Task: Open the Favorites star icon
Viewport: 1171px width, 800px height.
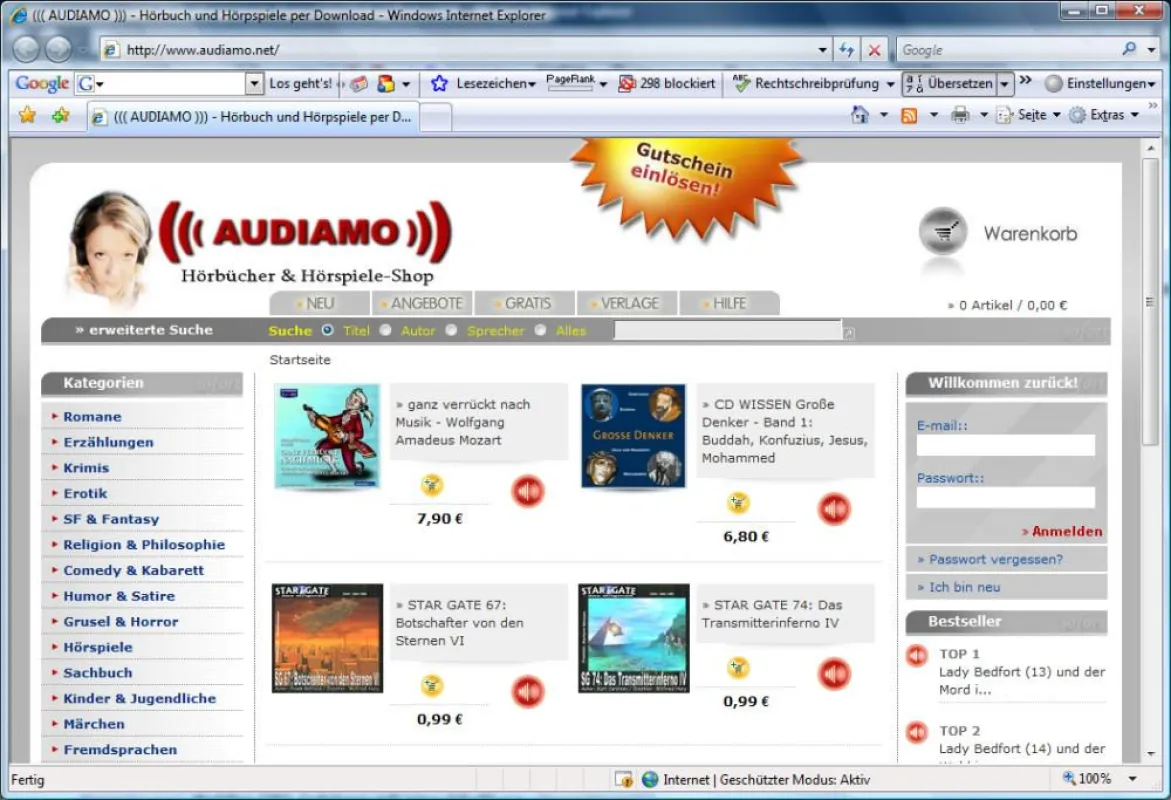Action: (28, 115)
